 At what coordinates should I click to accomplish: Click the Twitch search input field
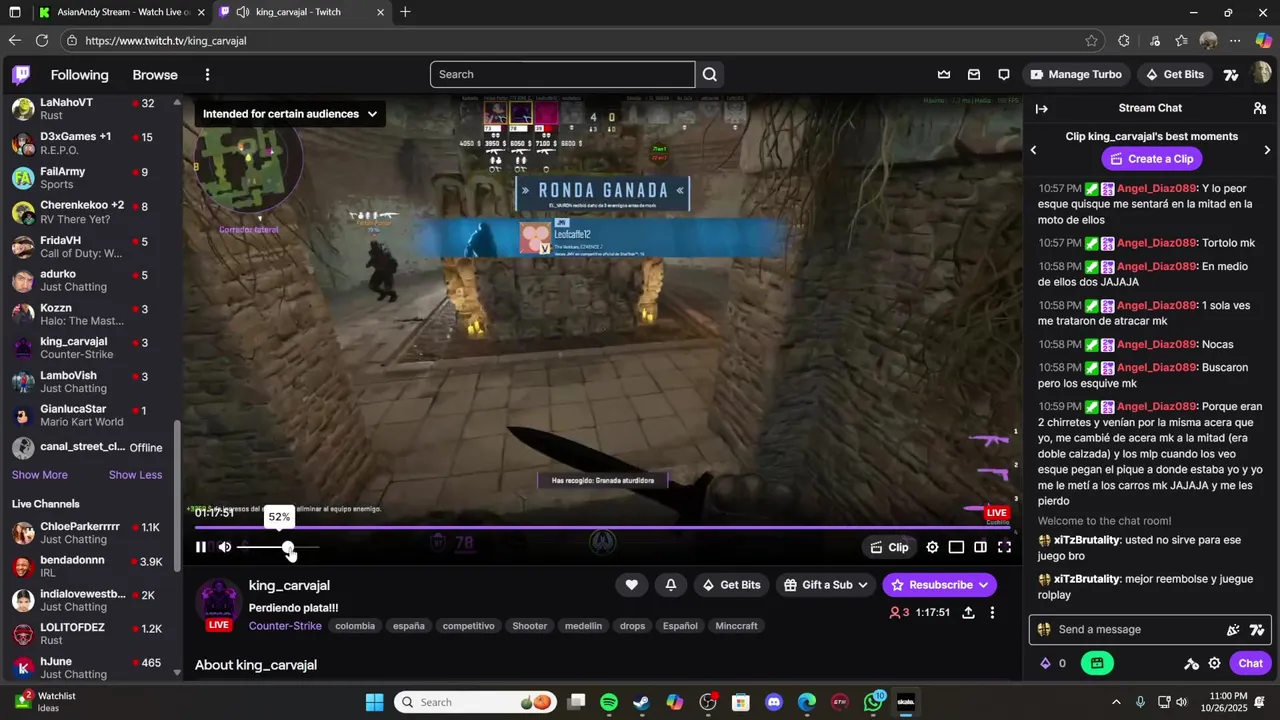coord(562,74)
